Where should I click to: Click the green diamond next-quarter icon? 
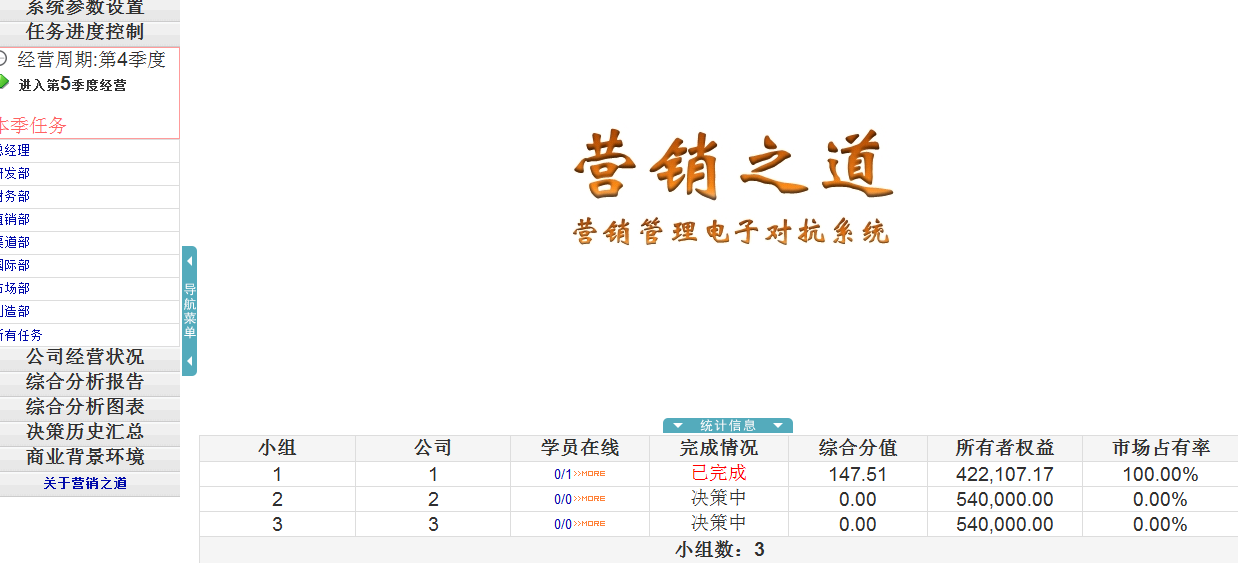tap(4, 82)
